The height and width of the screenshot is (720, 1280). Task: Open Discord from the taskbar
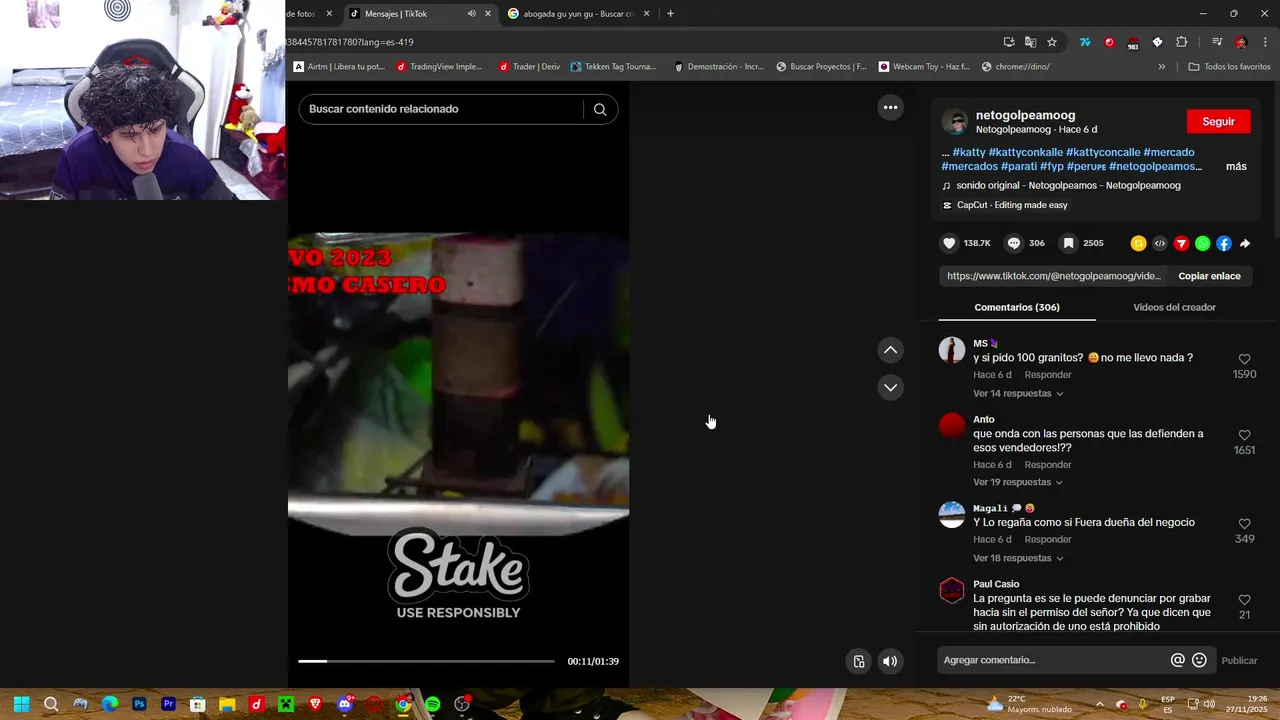[345, 704]
